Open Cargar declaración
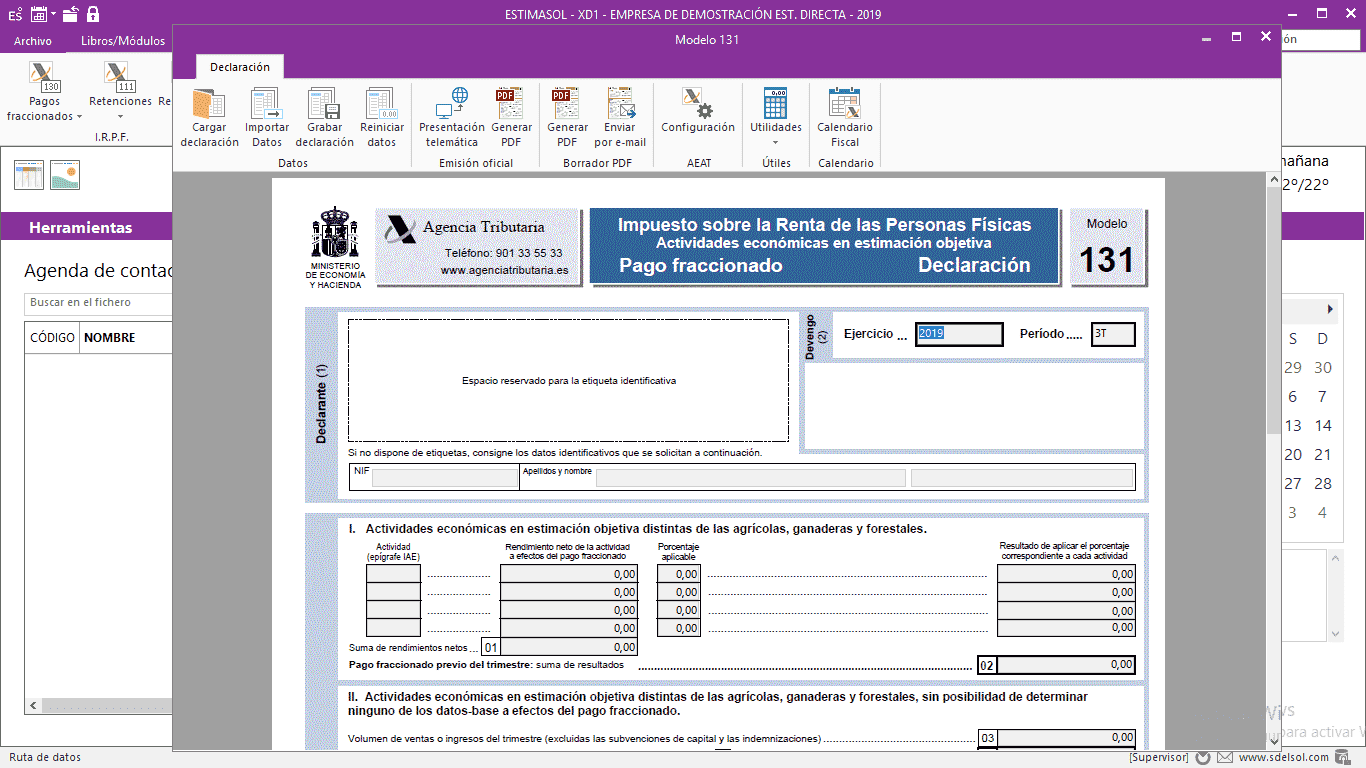Image resolution: width=1366 pixels, height=768 pixels. pos(209,118)
